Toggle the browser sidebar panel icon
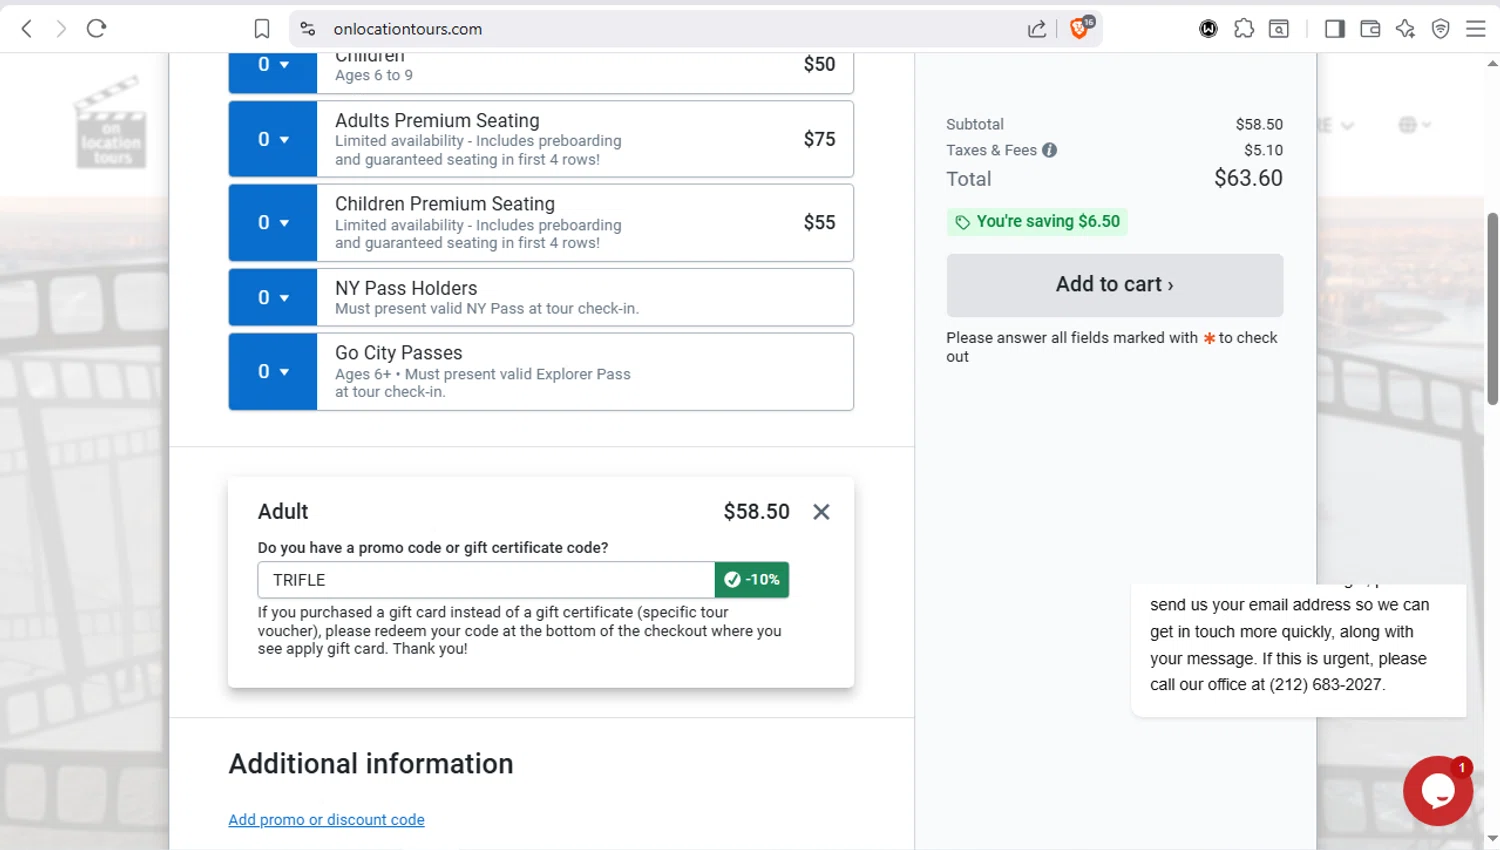The height and width of the screenshot is (850, 1500). pyautogui.click(x=1334, y=29)
